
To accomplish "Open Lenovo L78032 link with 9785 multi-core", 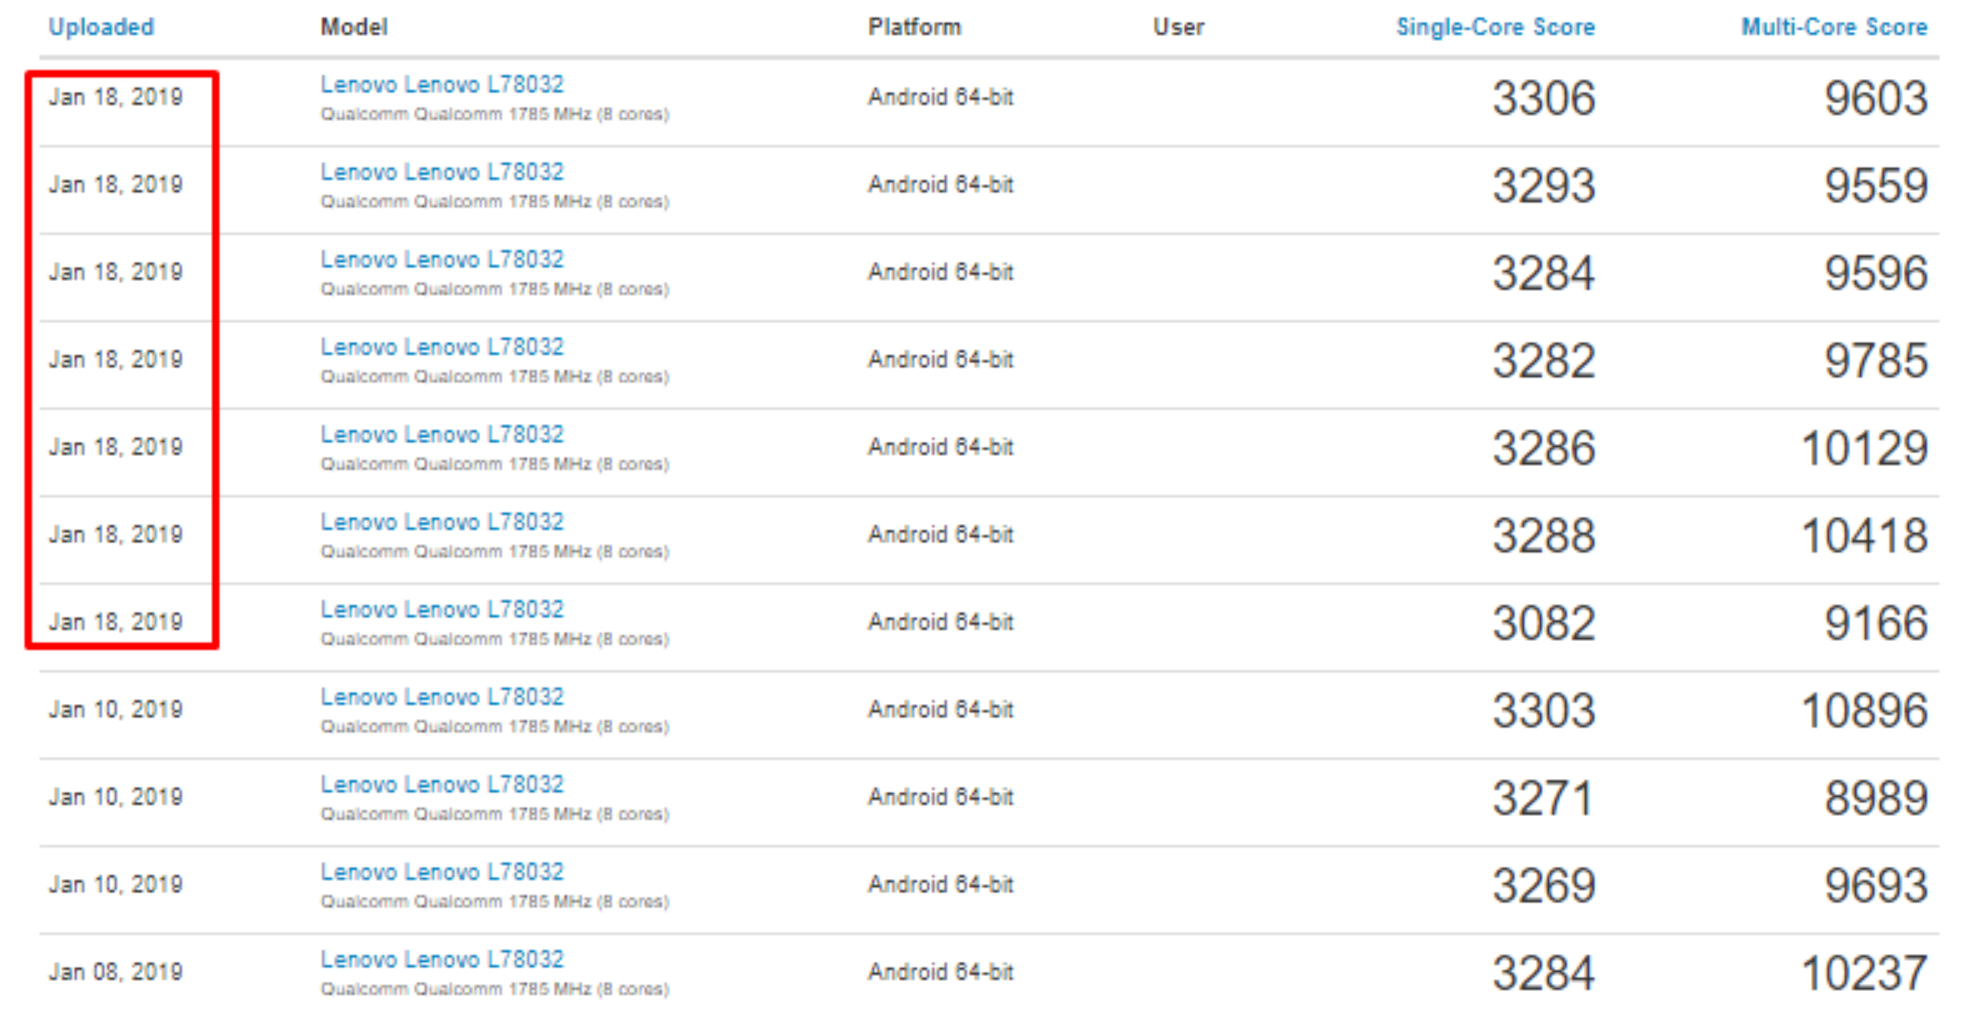I will click(x=442, y=347).
